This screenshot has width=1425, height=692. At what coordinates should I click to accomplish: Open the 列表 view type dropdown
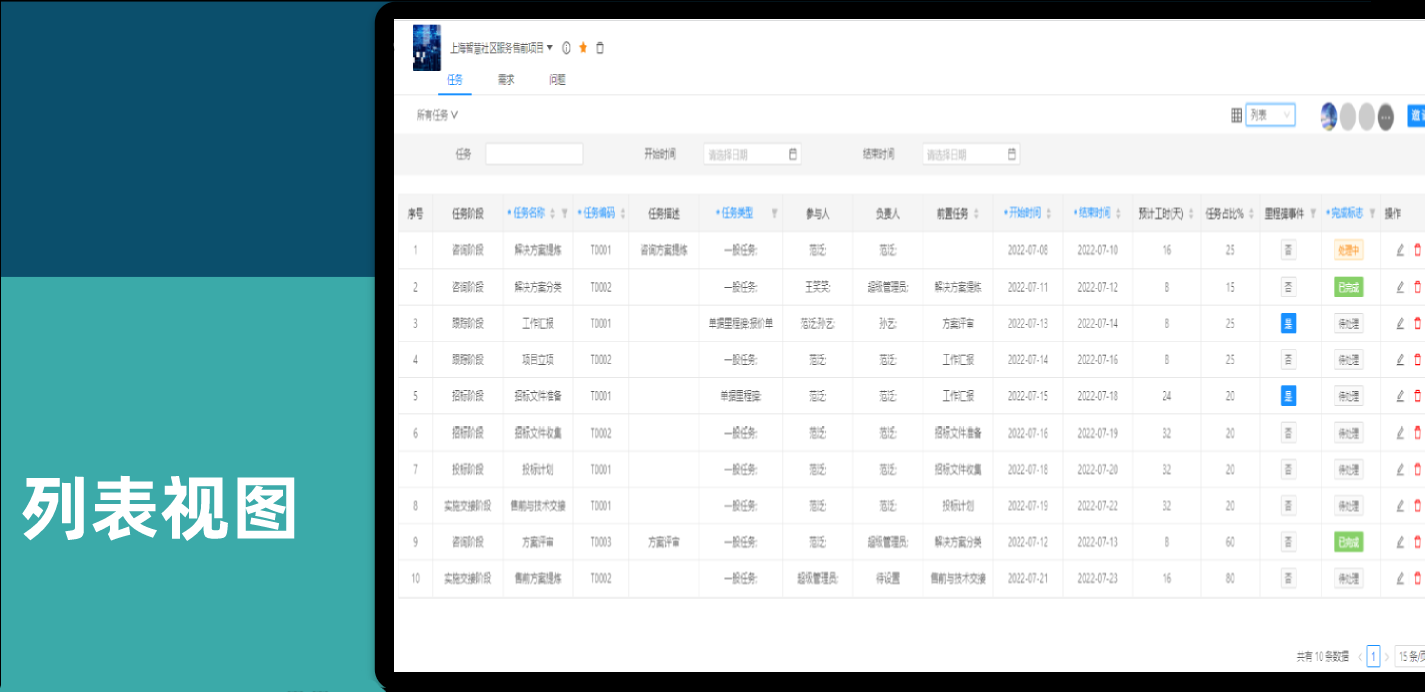pyautogui.click(x=1270, y=116)
